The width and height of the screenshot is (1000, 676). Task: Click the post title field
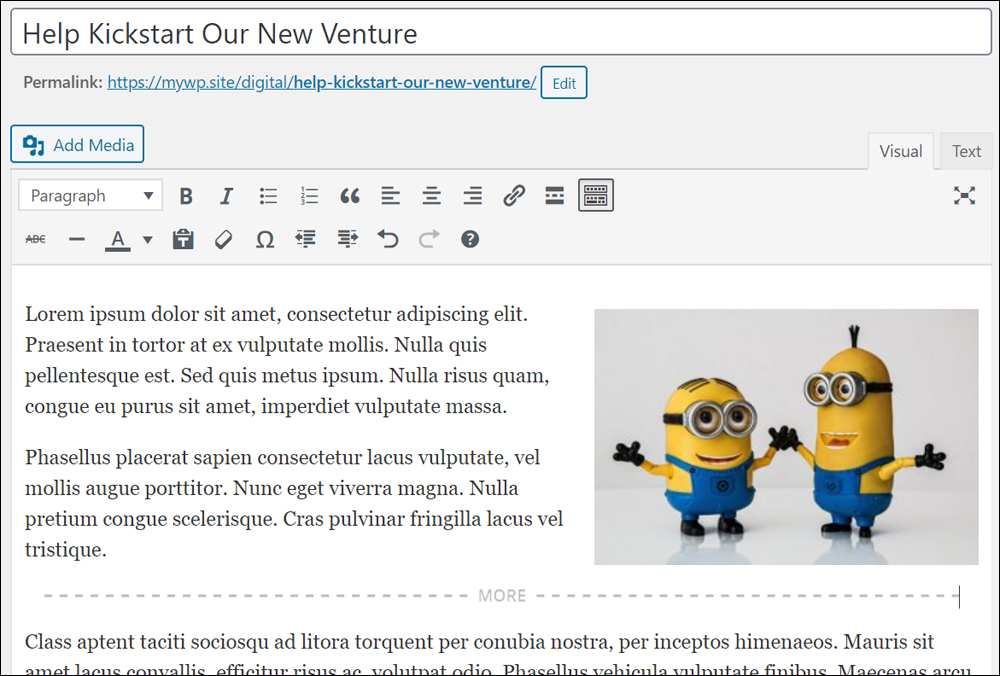[501, 33]
